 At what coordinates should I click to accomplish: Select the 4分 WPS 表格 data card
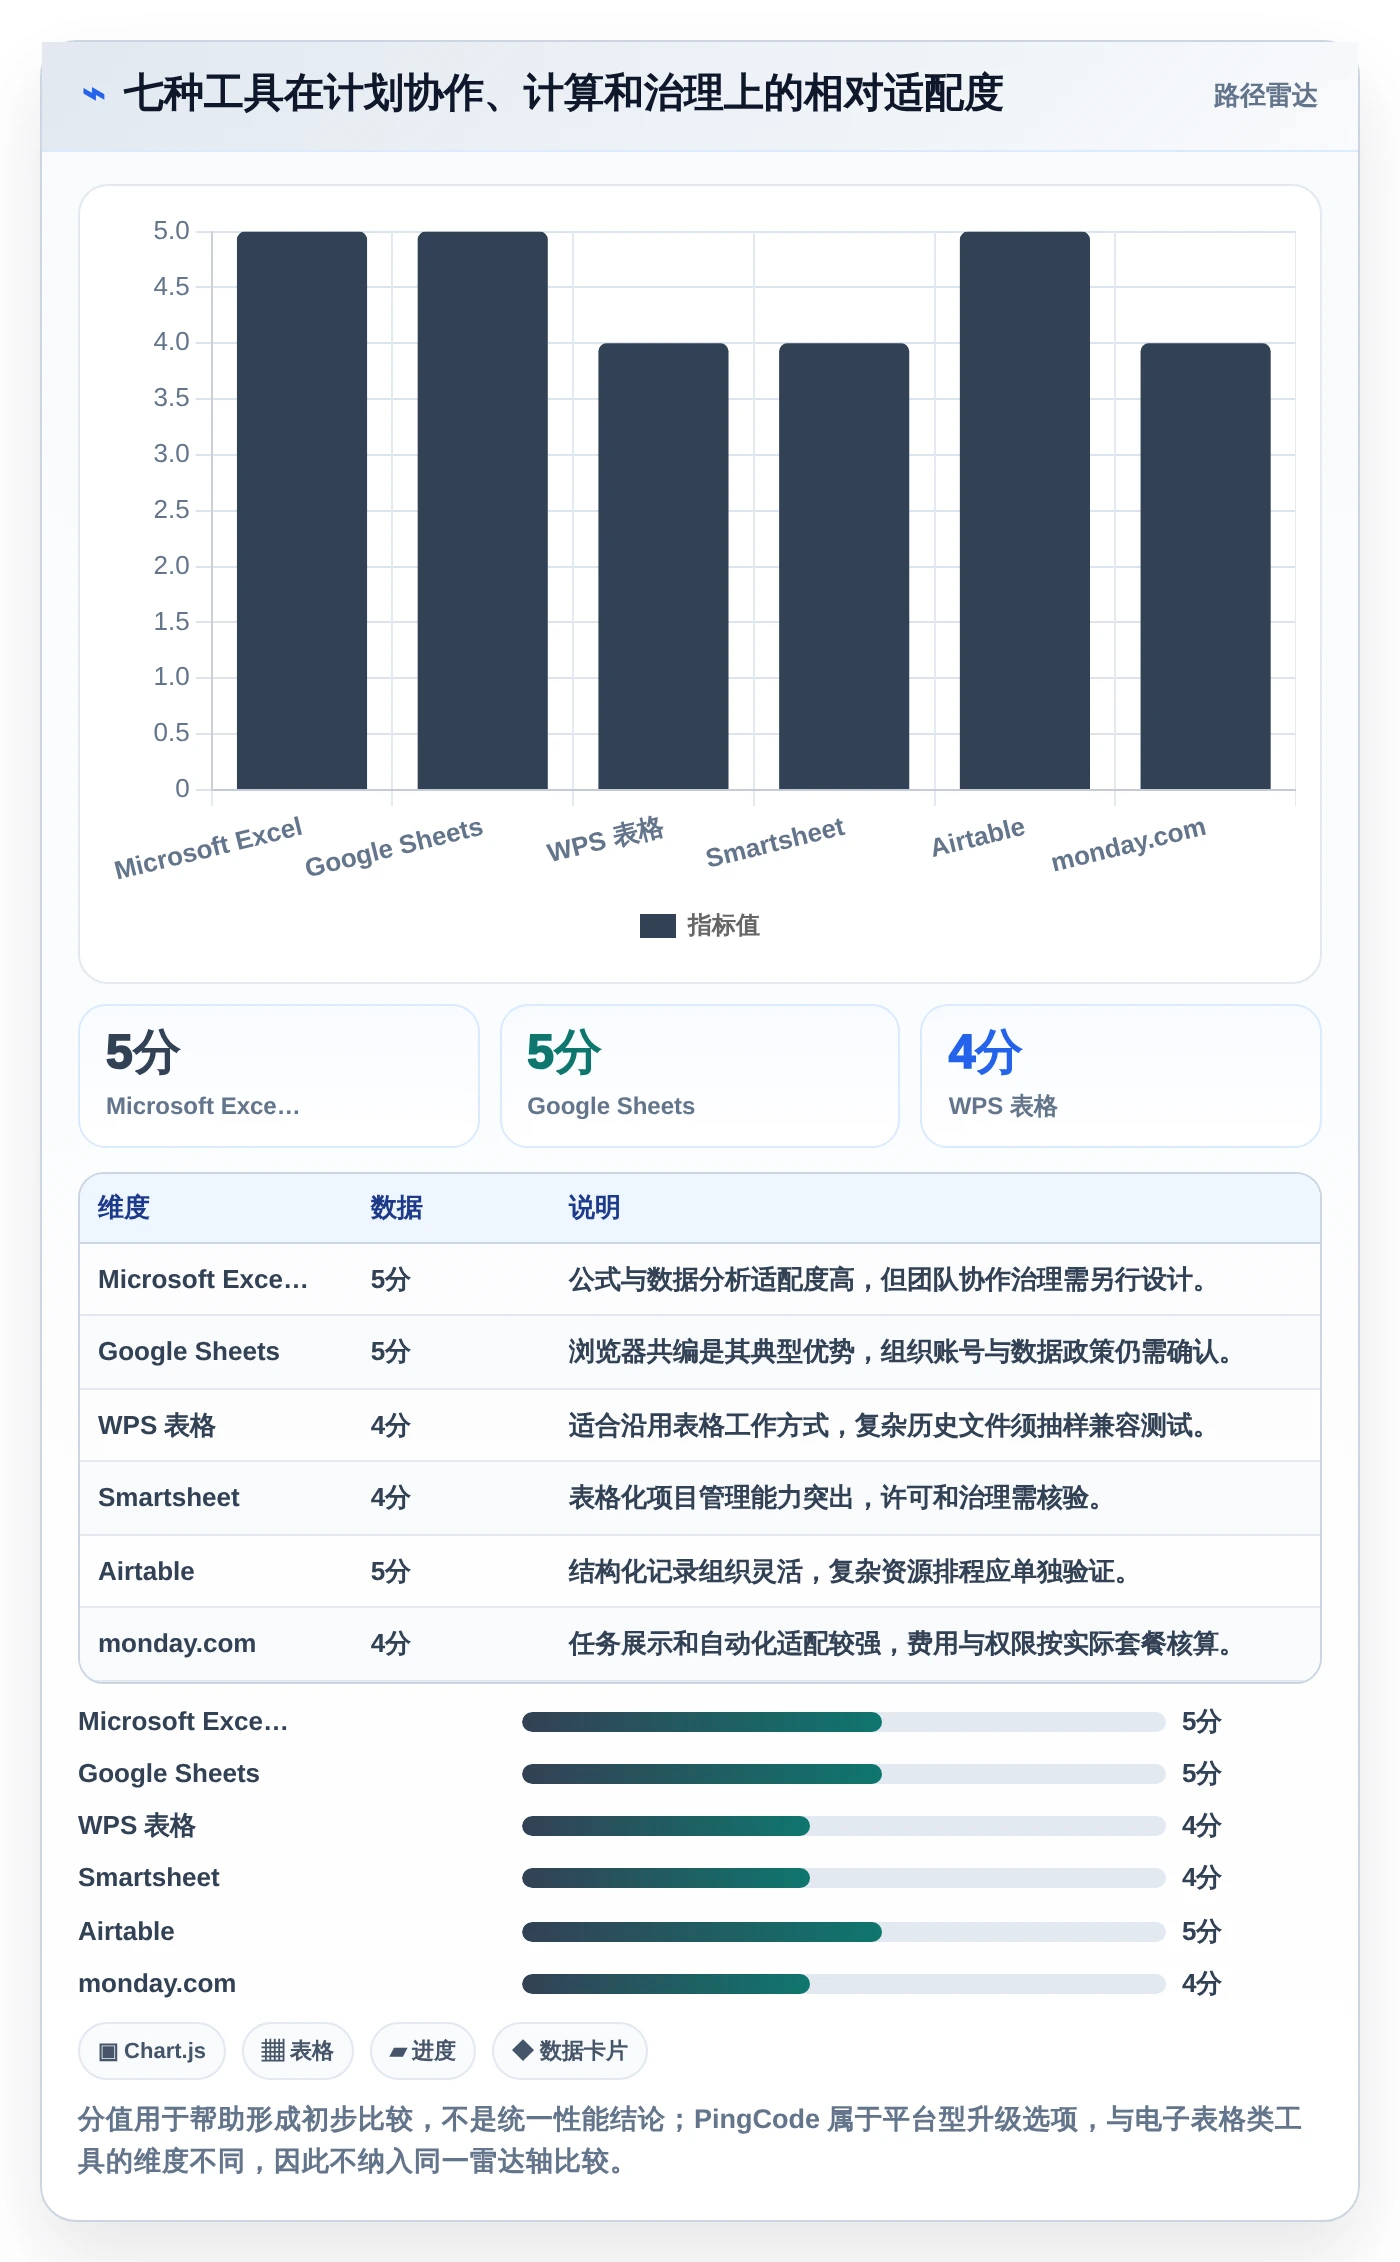point(1121,1076)
